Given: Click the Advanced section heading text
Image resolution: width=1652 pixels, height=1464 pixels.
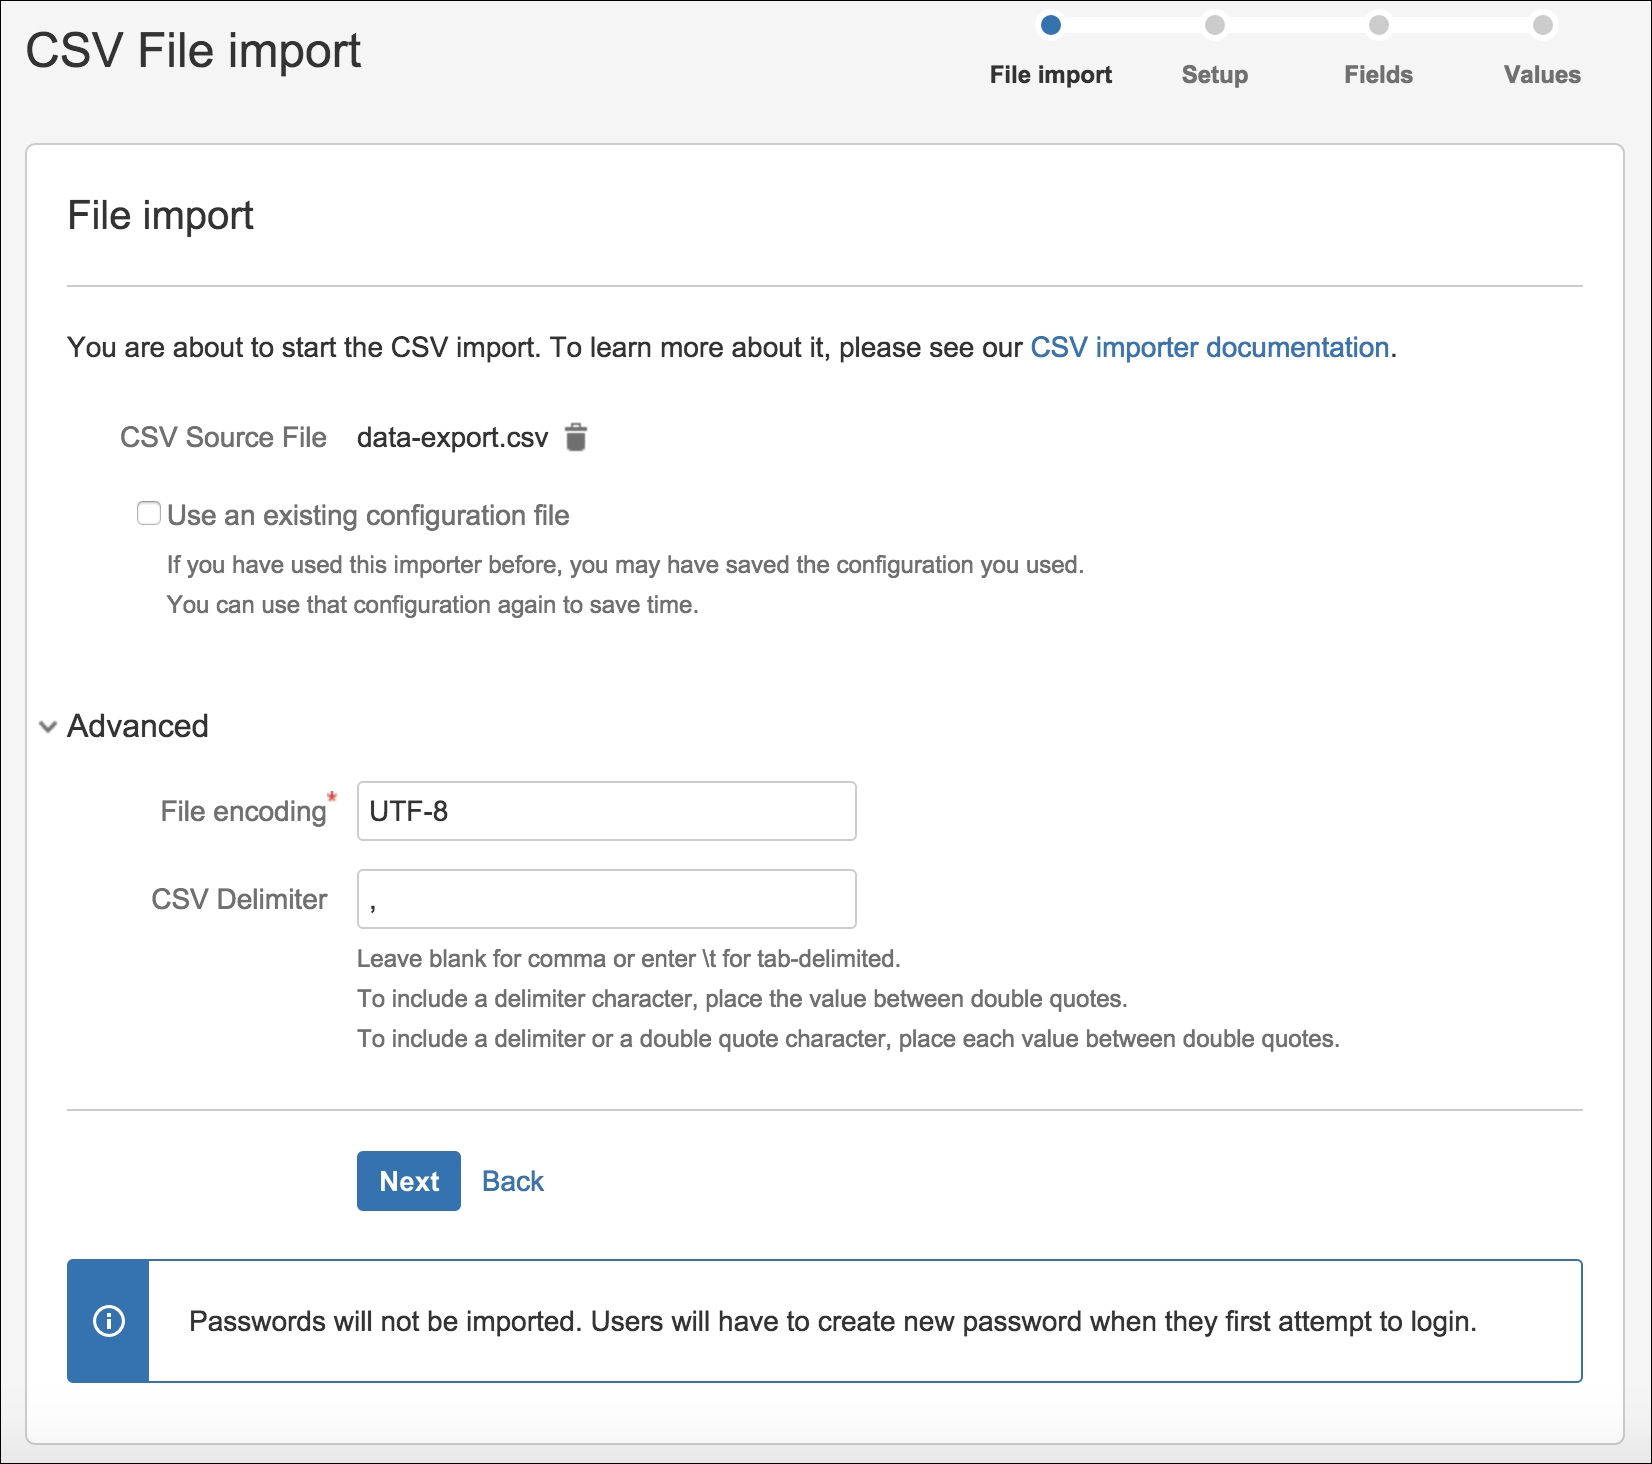Looking at the screenshot, I should point(138,726).
